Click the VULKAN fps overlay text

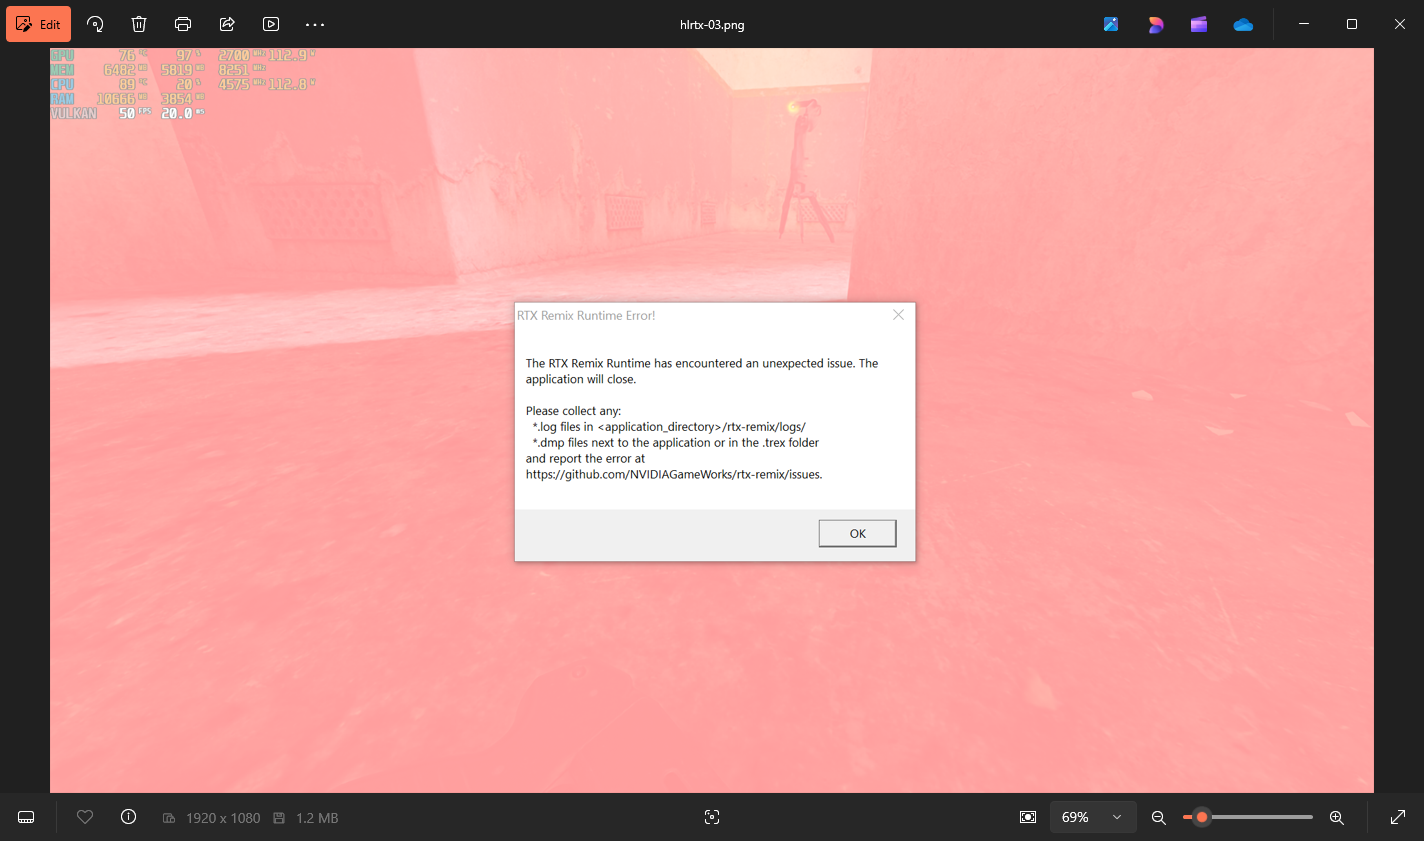point(74,113)
